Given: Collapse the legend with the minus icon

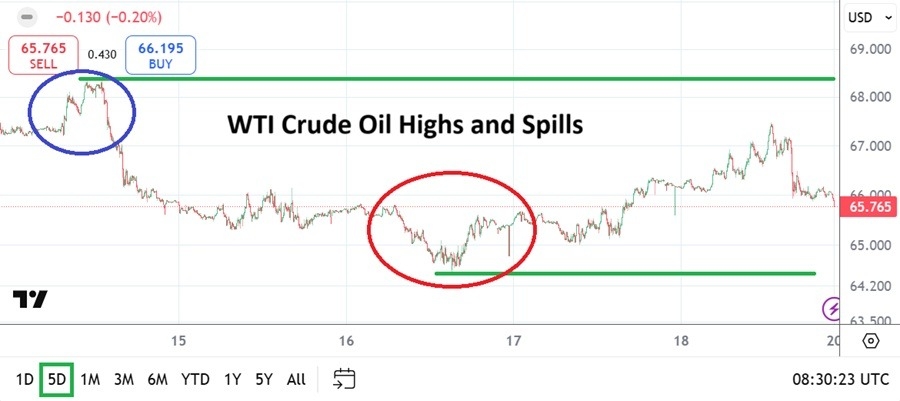Looking at the screenshot, I should (27, 17).
